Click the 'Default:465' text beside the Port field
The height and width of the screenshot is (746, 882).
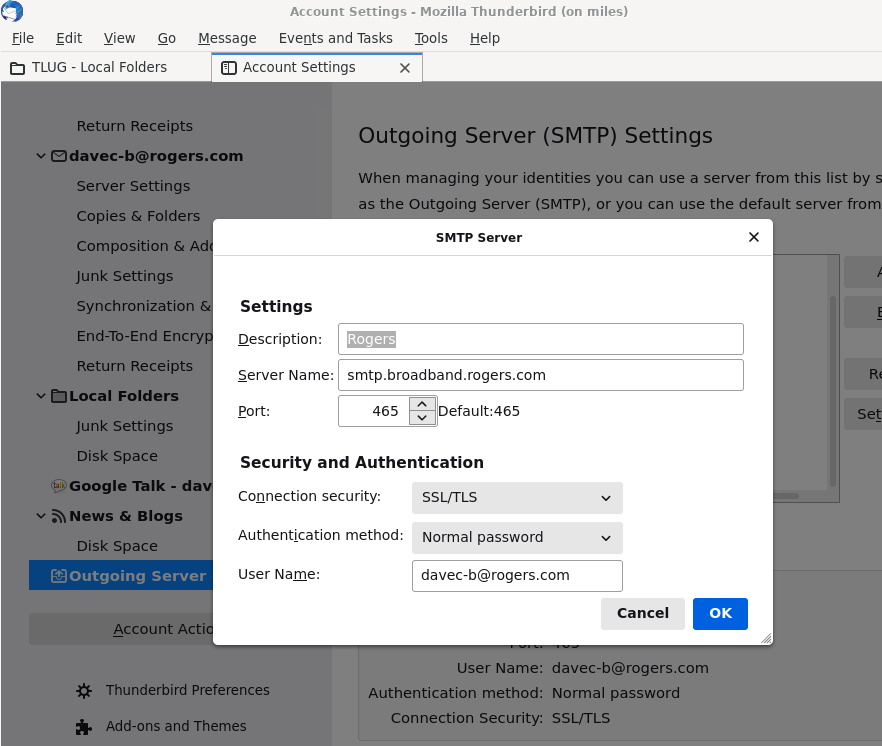[x=479, y=411]
